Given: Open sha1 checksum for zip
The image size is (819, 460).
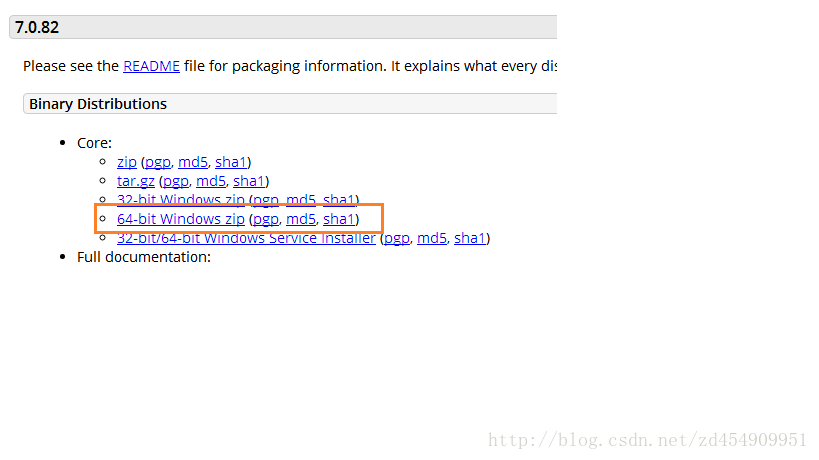Looking at the screenshot, I should coord(230,162).
